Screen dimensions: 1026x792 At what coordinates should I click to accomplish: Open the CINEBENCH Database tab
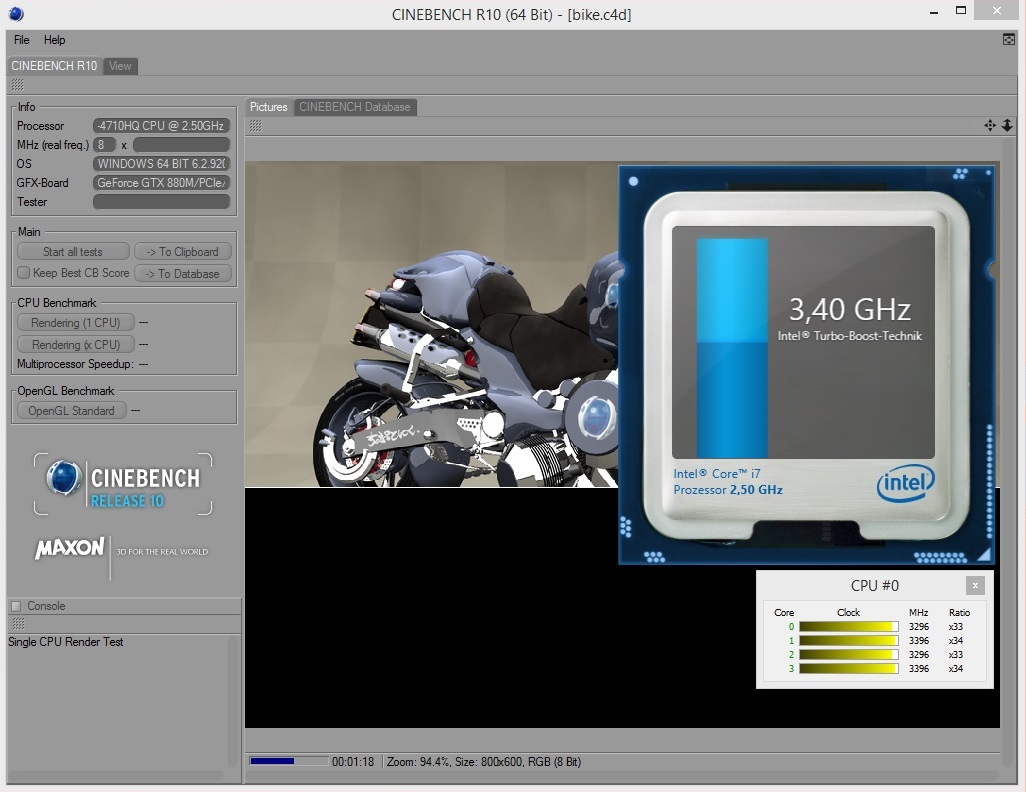(355, 107)
